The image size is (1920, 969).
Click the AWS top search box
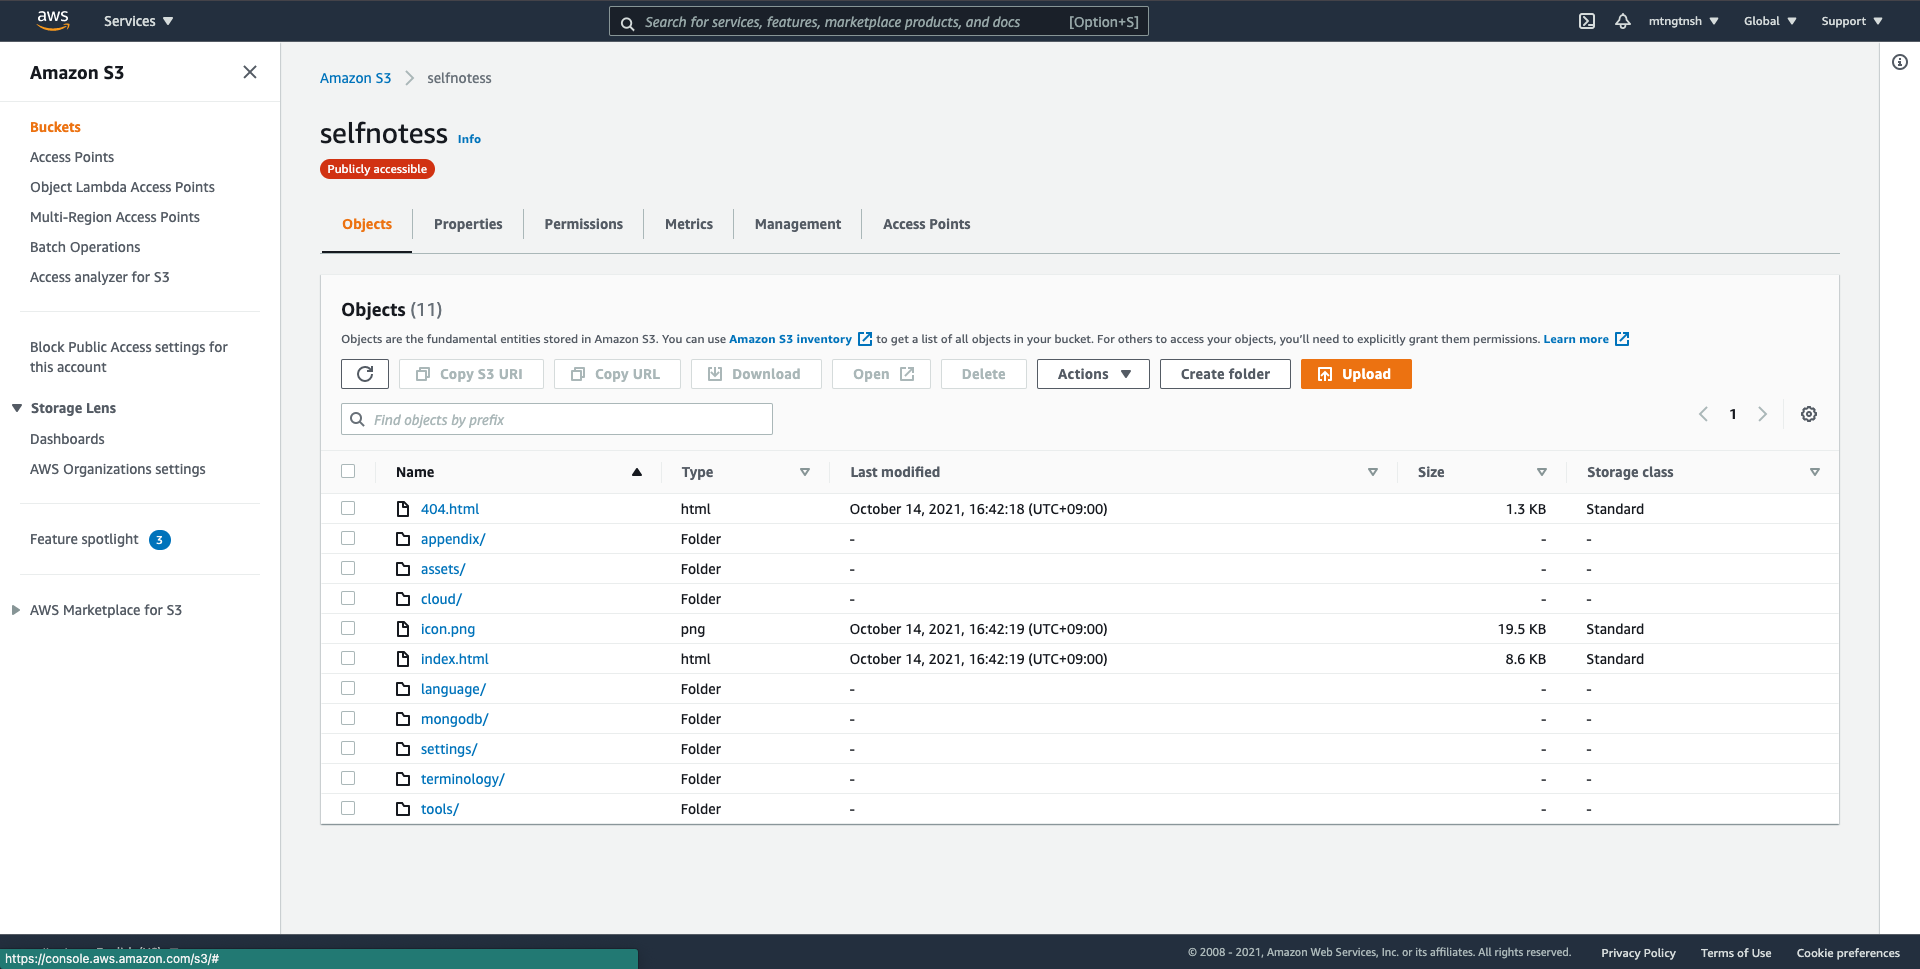click(x=879, y=21)
